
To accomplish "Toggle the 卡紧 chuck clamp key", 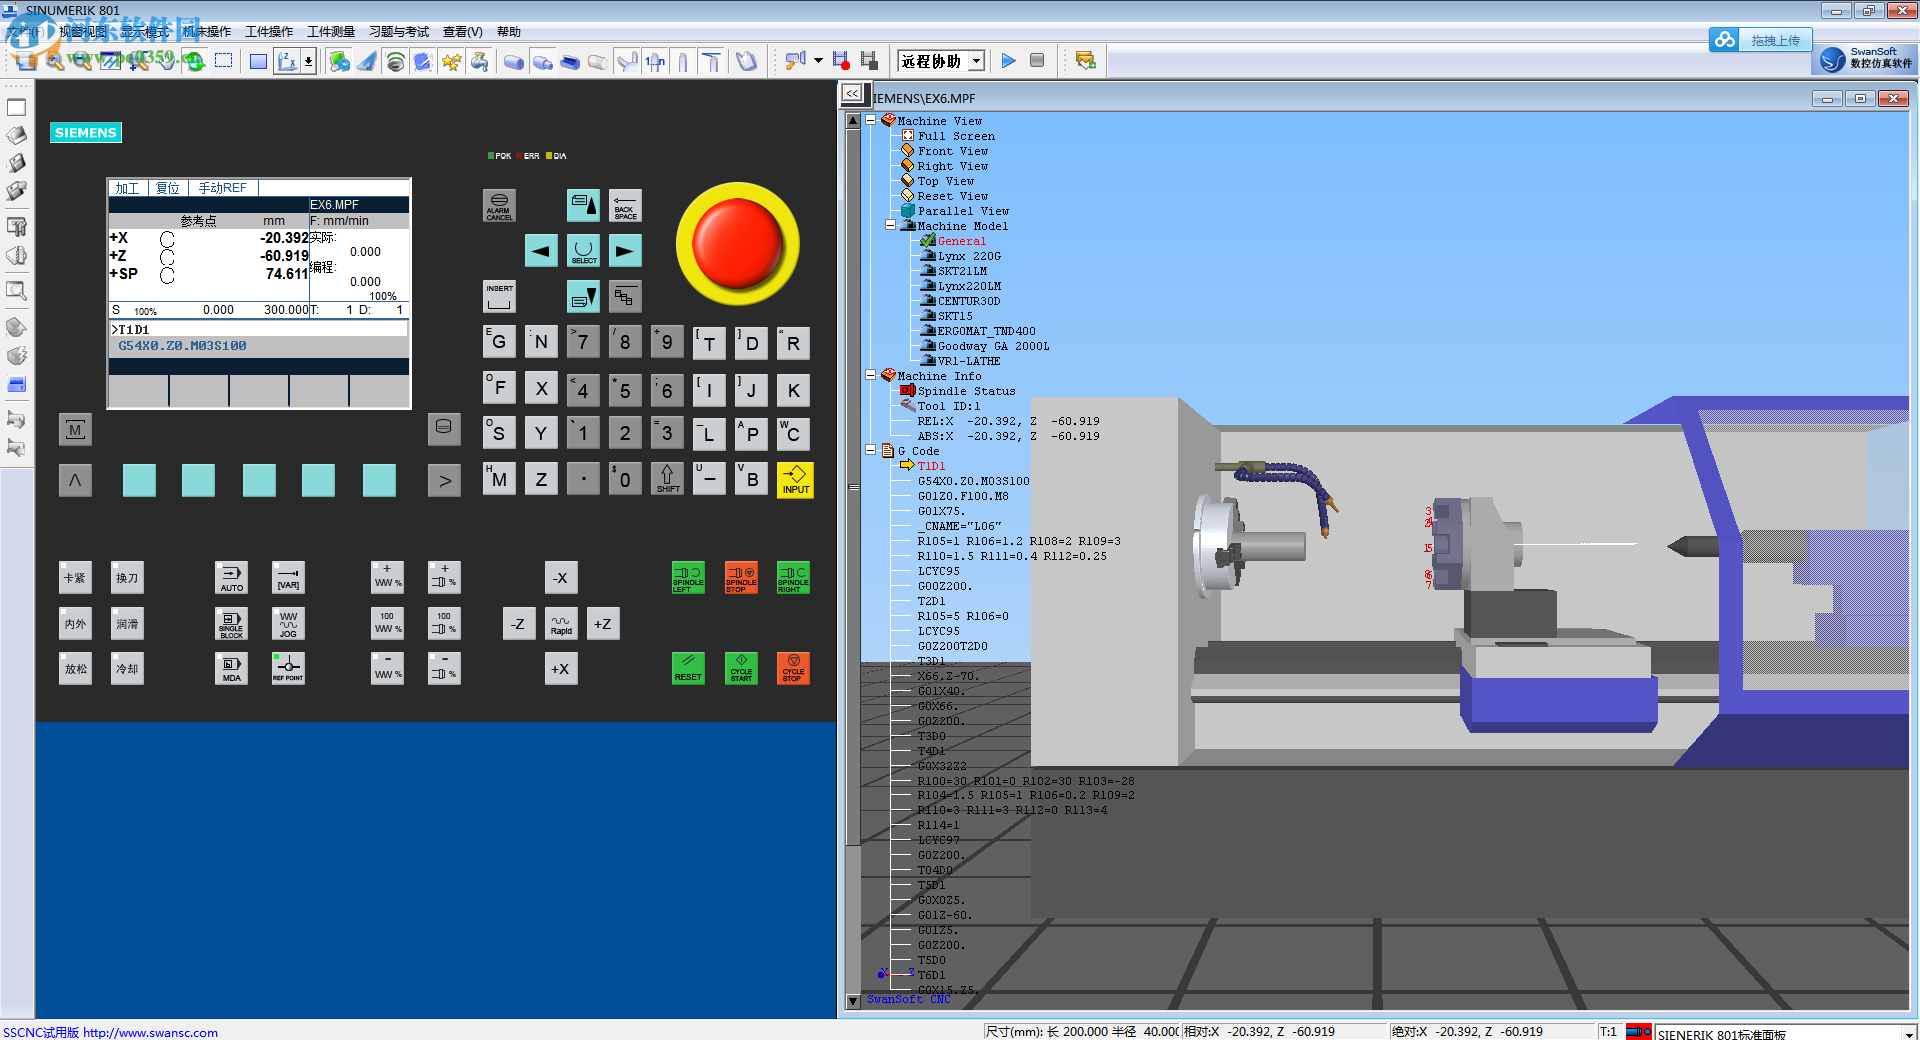I will point(75,578).
